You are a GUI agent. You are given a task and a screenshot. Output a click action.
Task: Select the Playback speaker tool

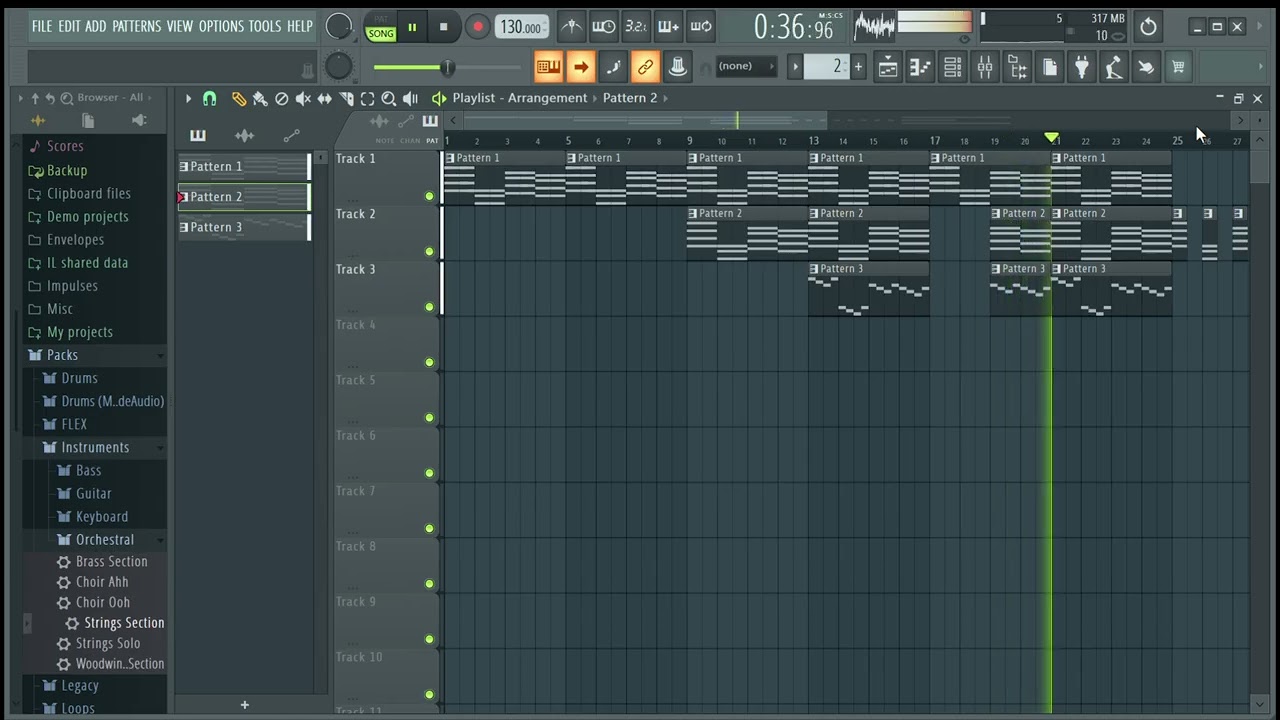click(x=410, y=98)
